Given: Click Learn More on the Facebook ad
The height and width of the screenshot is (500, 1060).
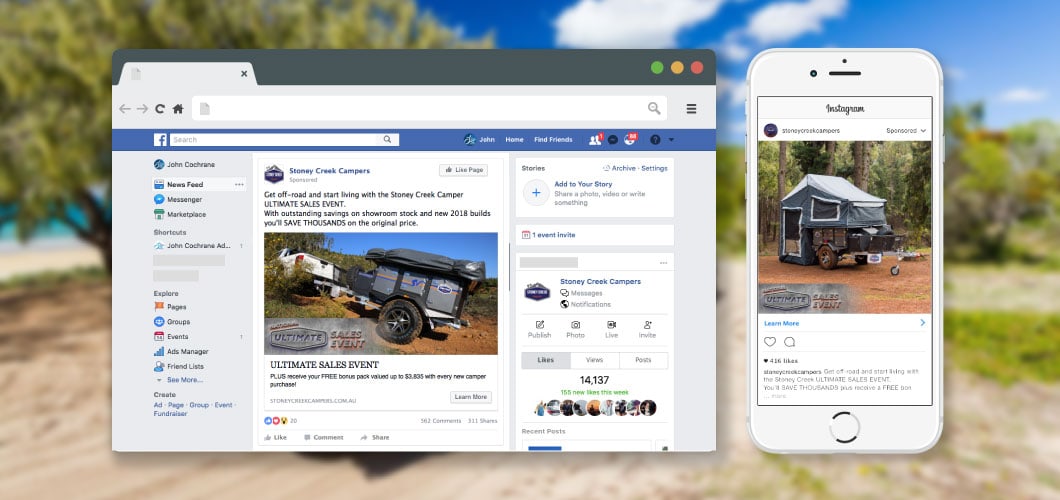Looking at the screenshot, I should click(471, 397).
